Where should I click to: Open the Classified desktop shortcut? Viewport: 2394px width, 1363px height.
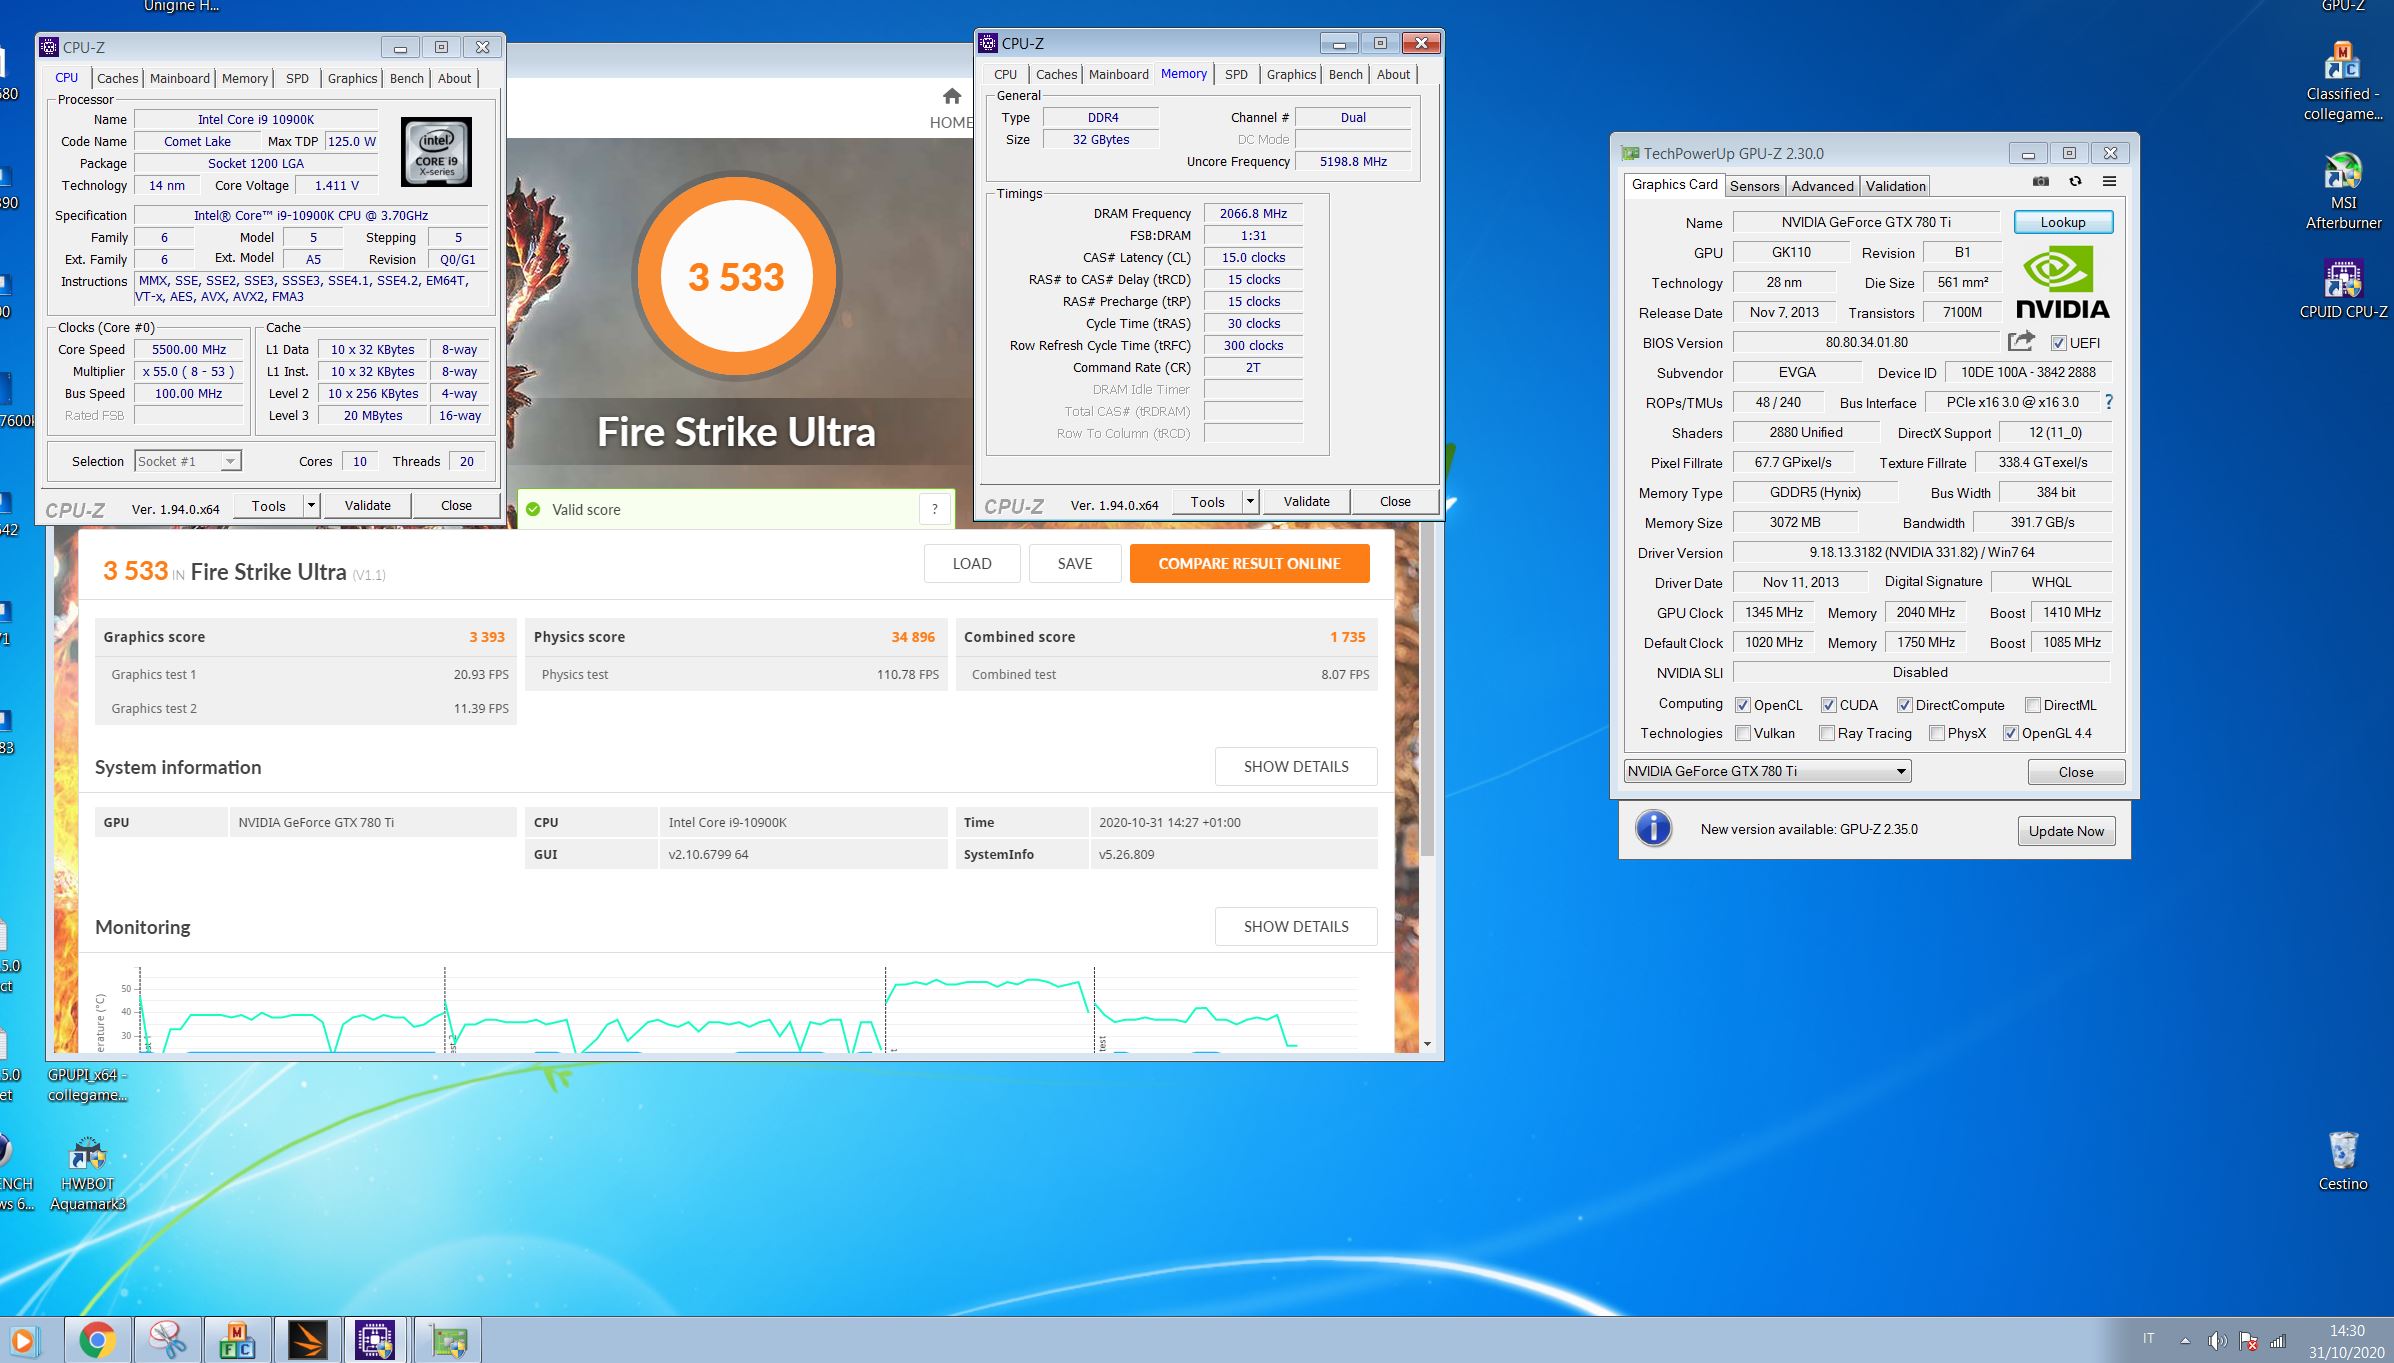2343,82
